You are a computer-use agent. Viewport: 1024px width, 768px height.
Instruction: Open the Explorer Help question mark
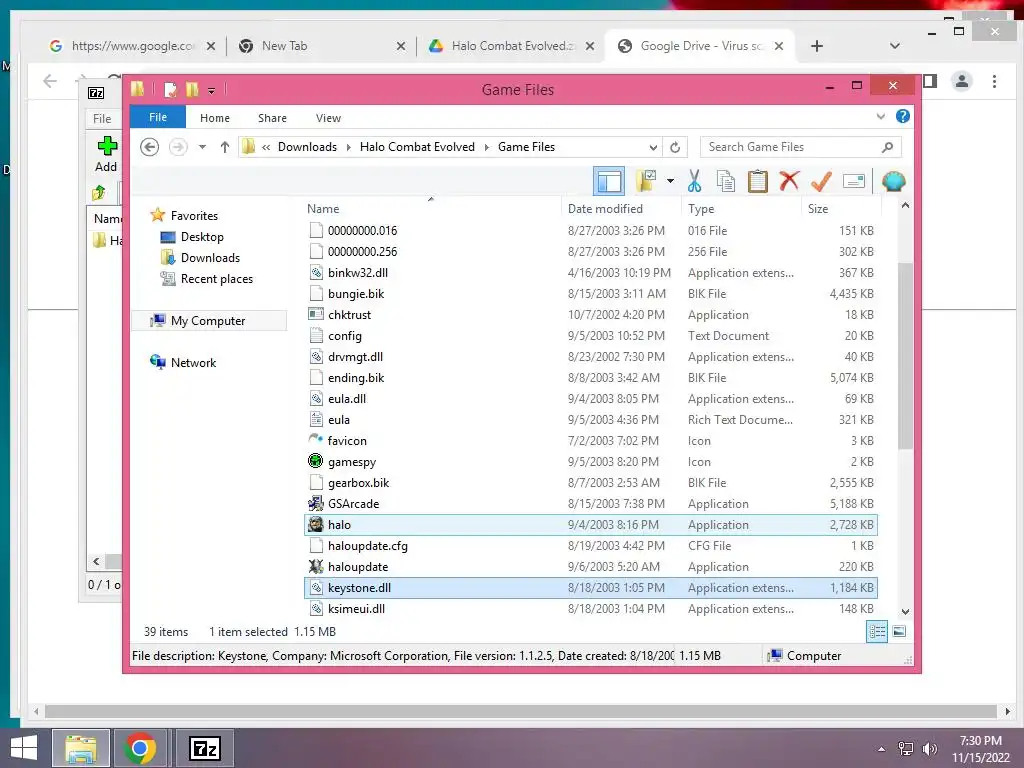[x=903, y=116]
